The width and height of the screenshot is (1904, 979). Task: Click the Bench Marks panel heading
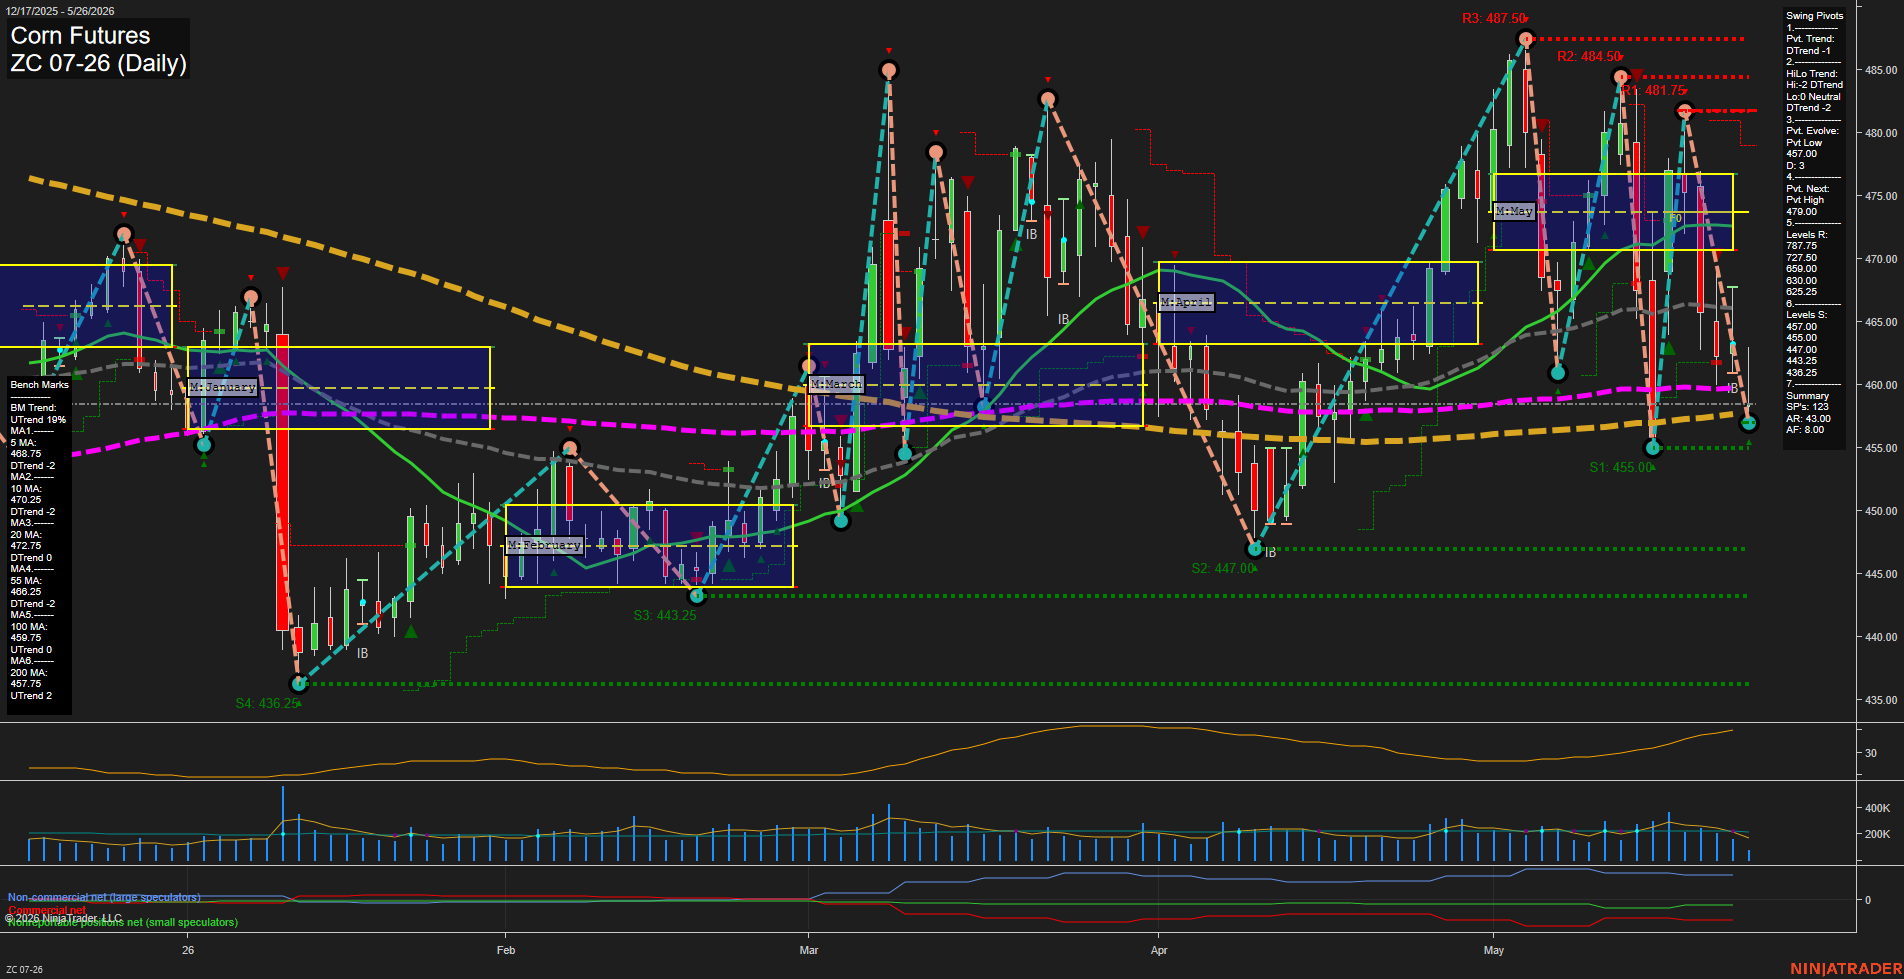40,385
